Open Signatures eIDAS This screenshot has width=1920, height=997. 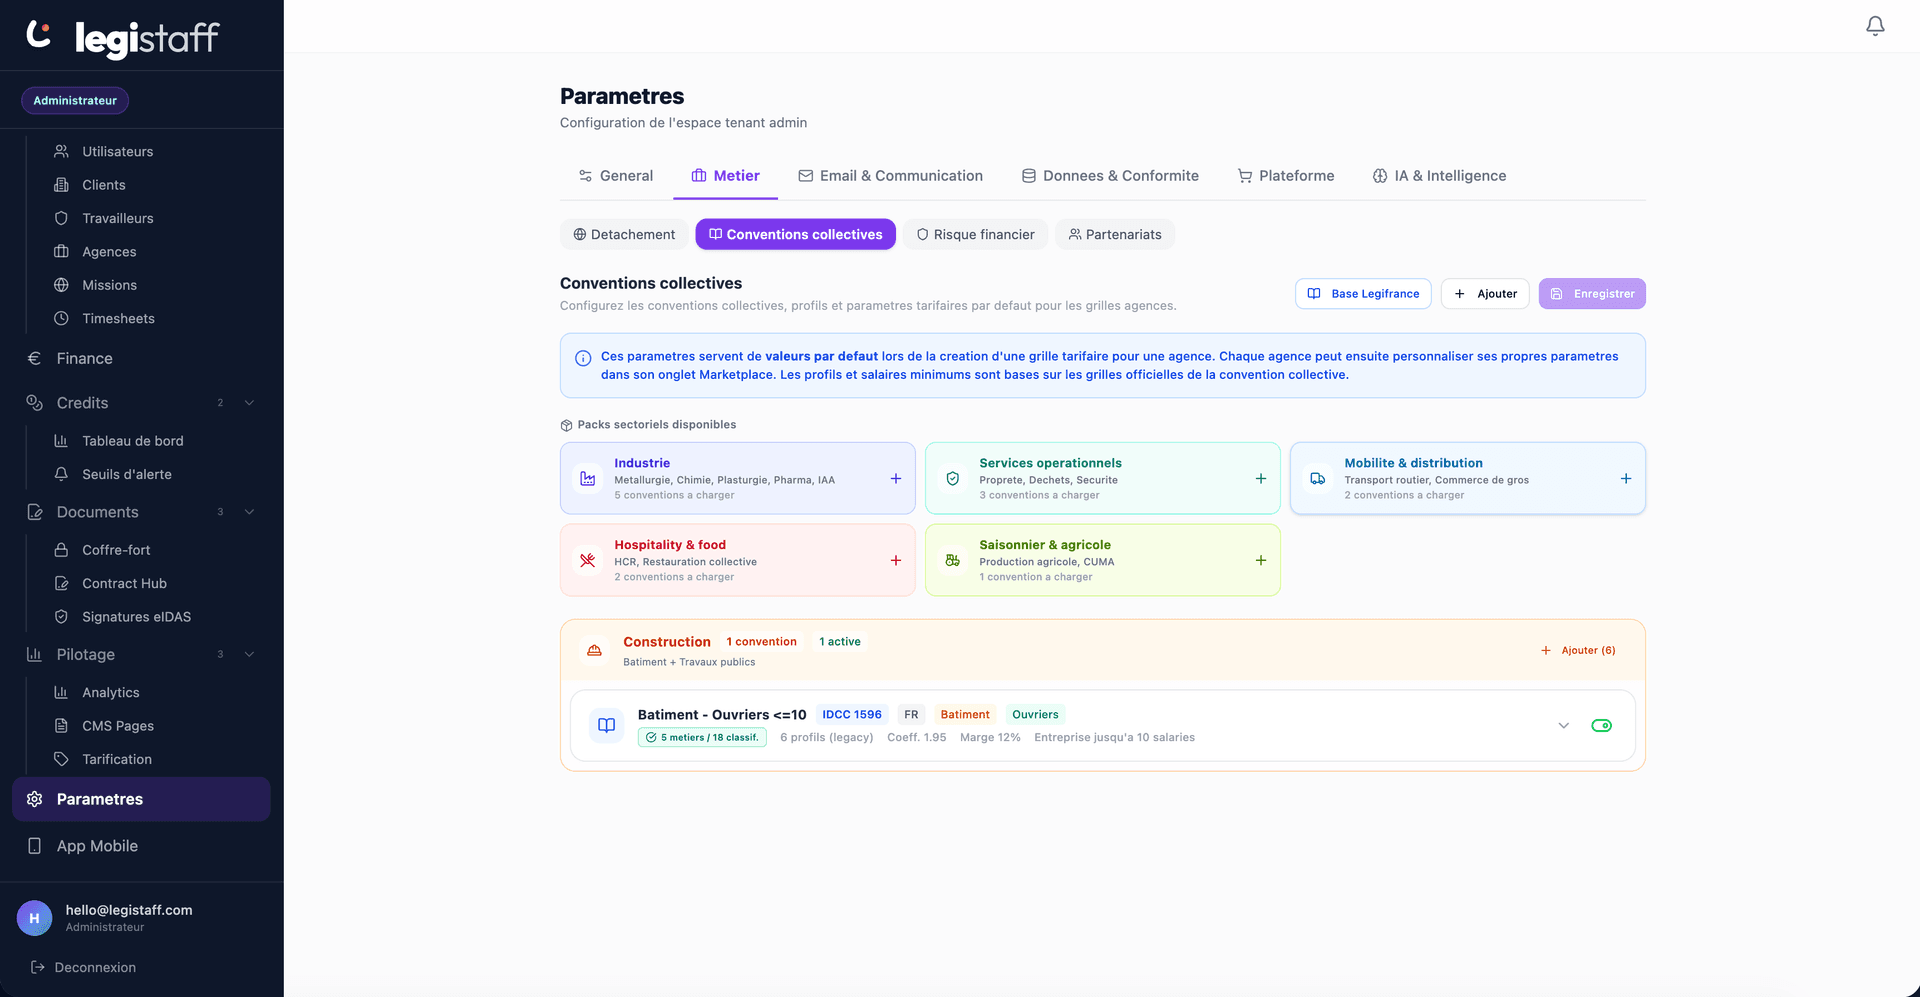coord(136,617)
